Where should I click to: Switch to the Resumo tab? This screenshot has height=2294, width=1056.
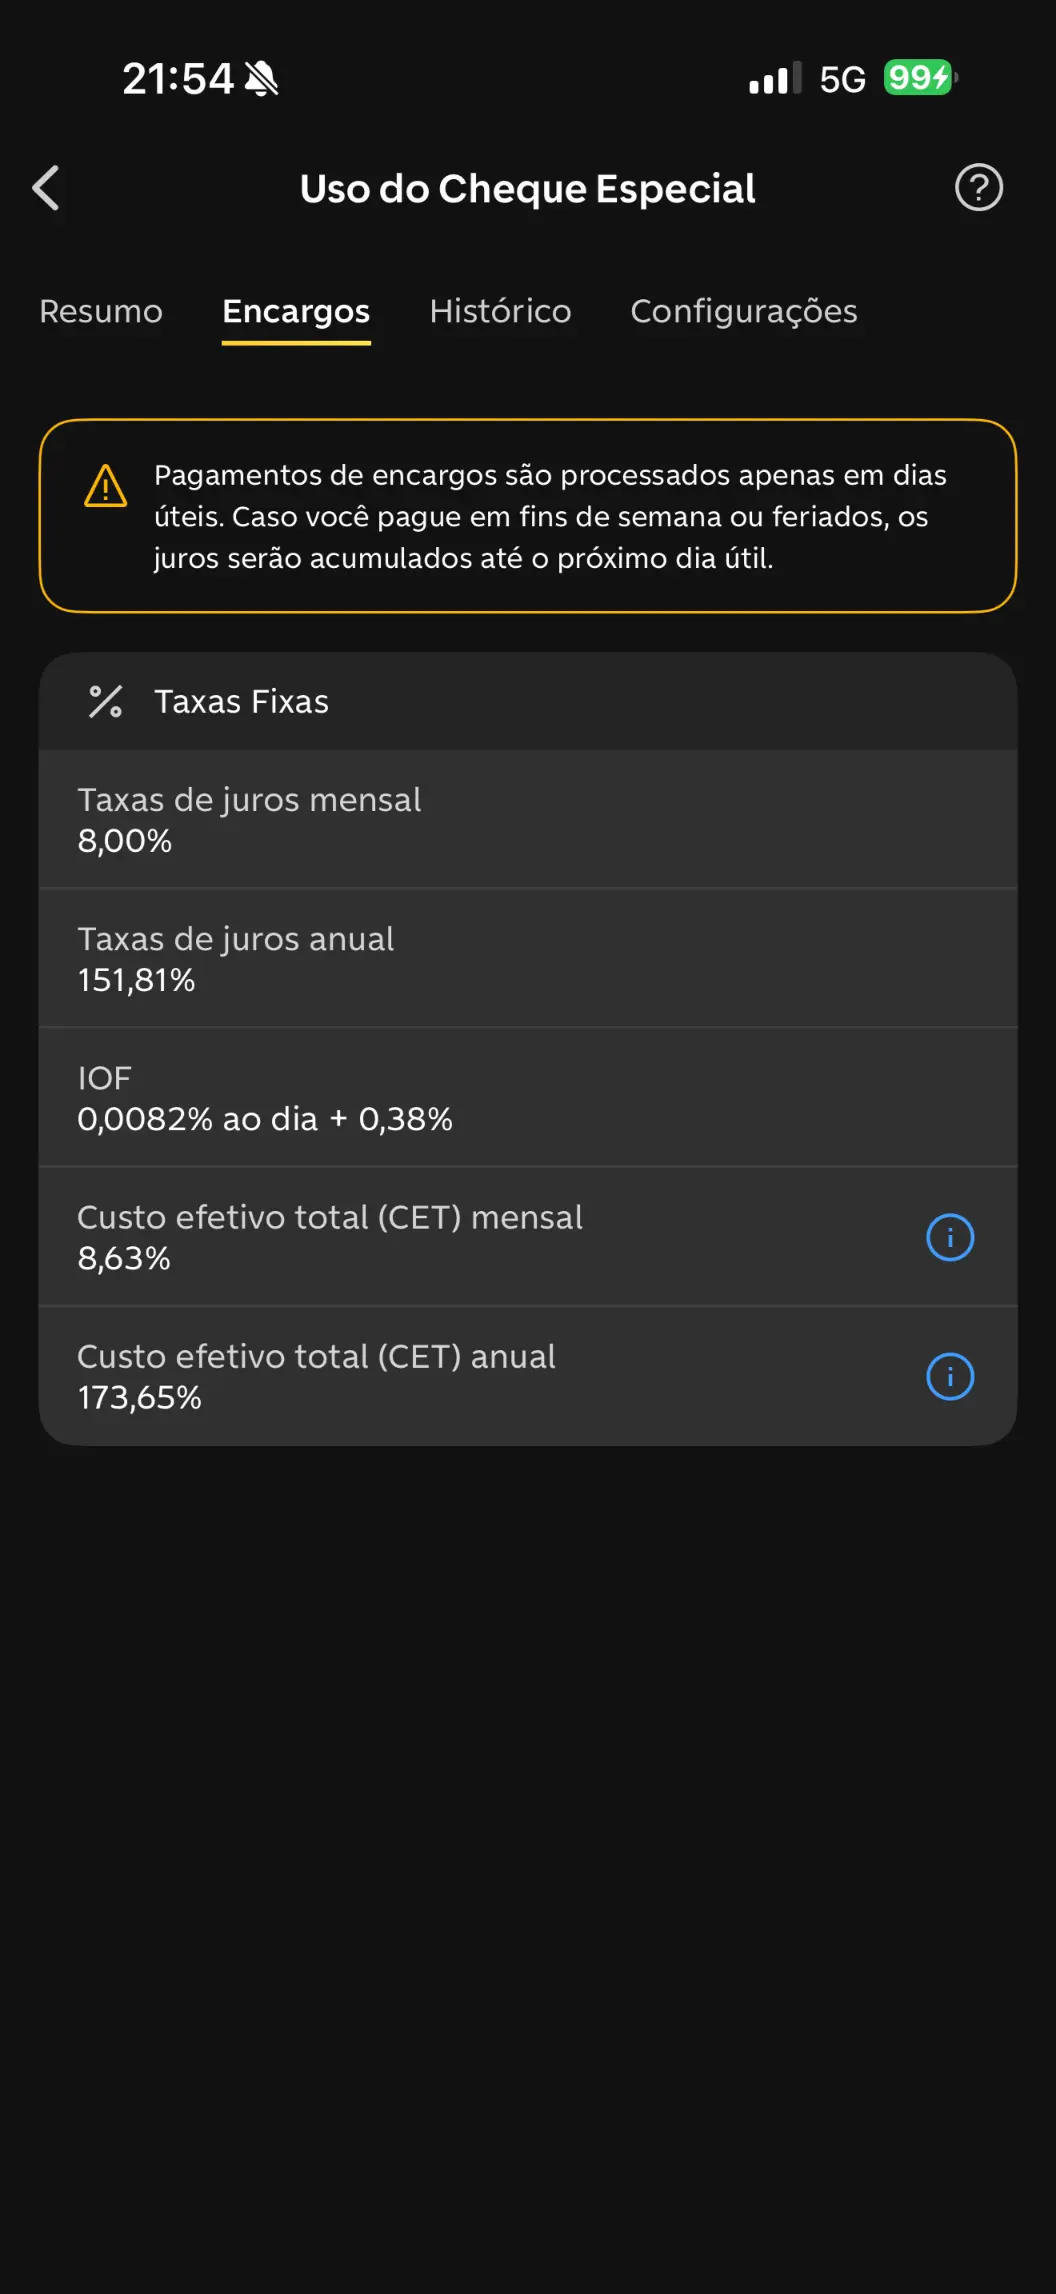tap(101, 311)
